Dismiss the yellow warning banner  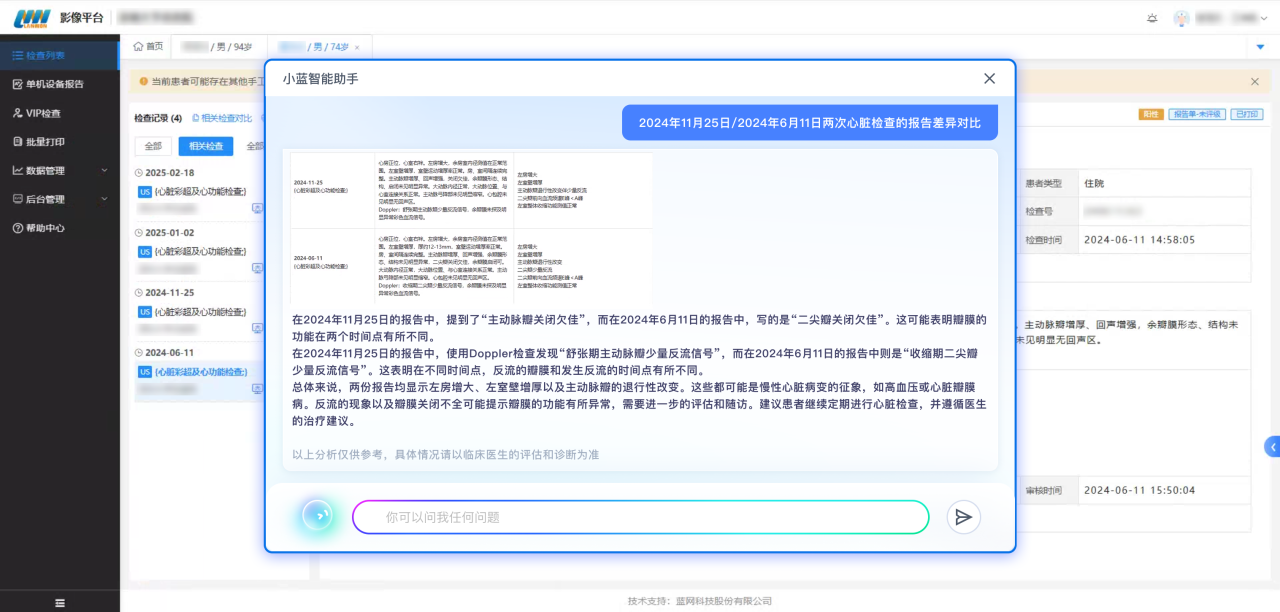coord(1255,82)
